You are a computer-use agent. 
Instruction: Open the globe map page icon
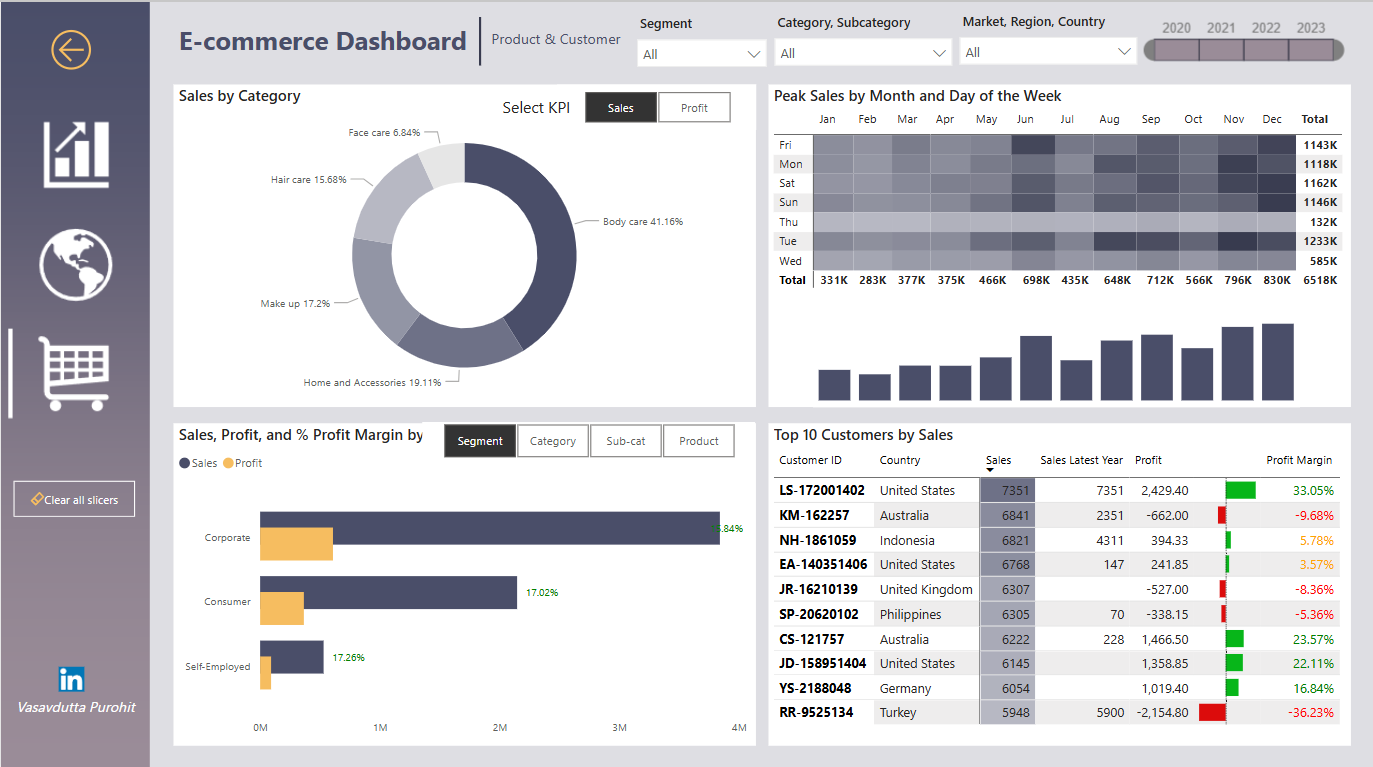click(x=76, y=265)
